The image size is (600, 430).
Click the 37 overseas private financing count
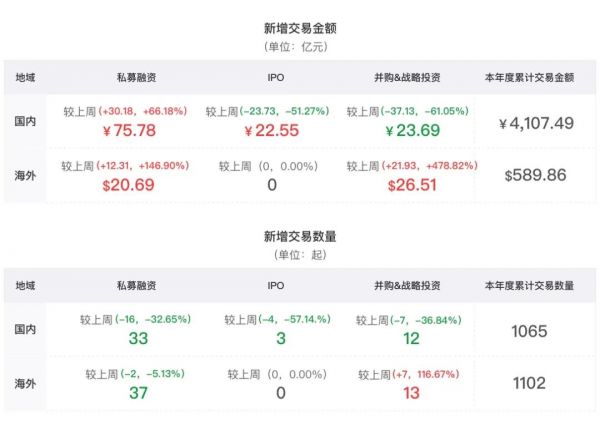click(x=138, y=393)
